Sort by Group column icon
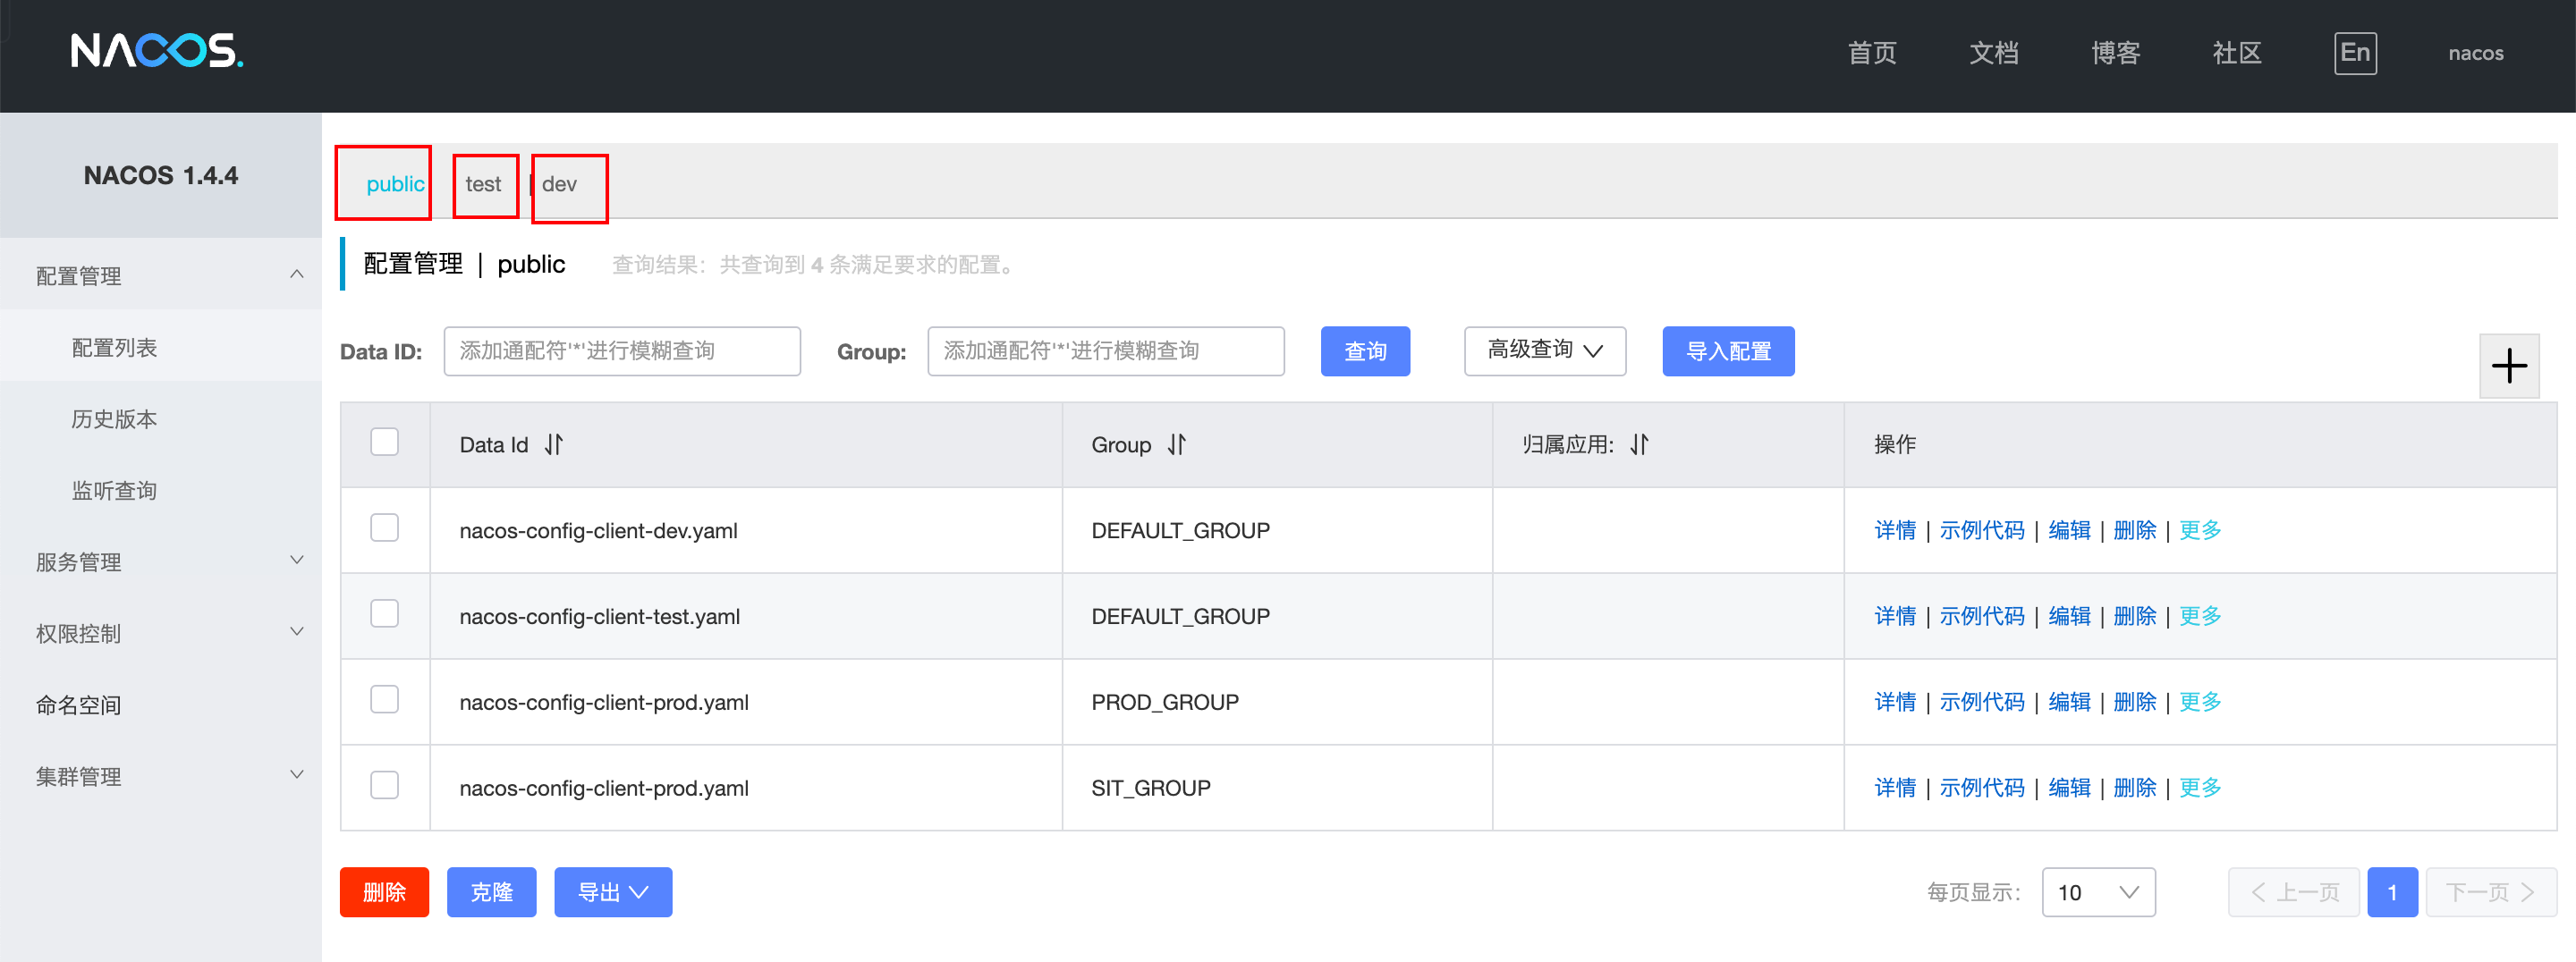The width and height of the screenshot is (2576, 962). pyautogui.click(x=1177, y=444)
